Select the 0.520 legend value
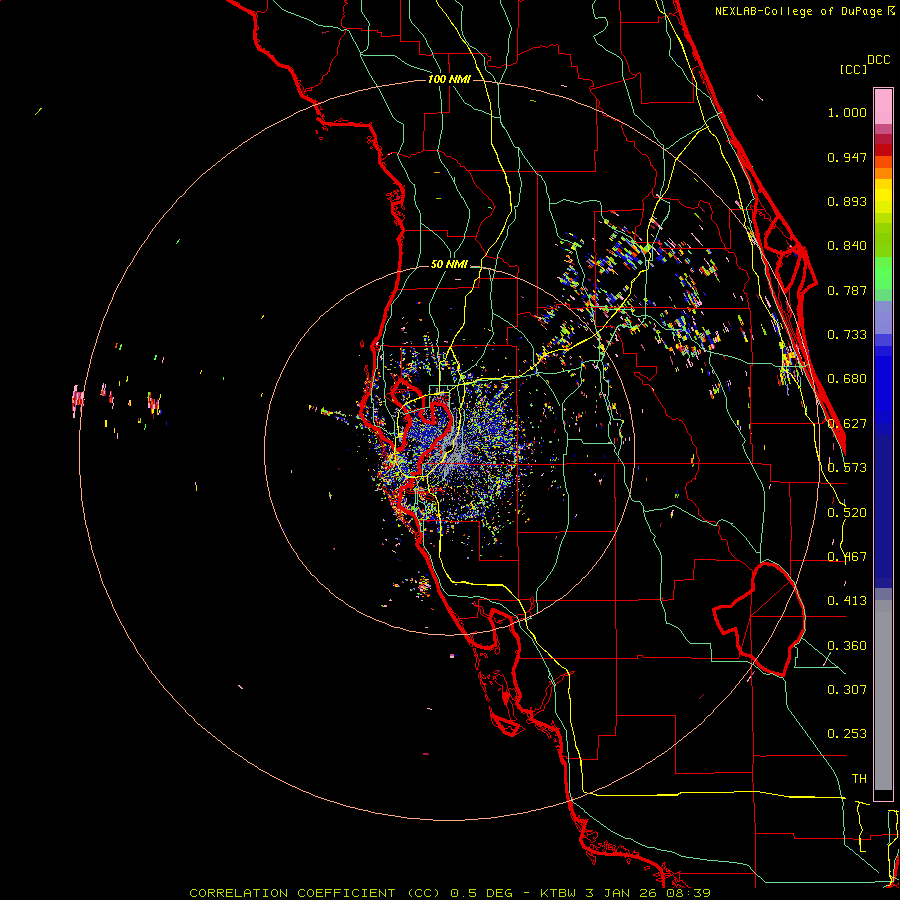The height and width of the screenshot is (900, 900). tap(847, 513)
